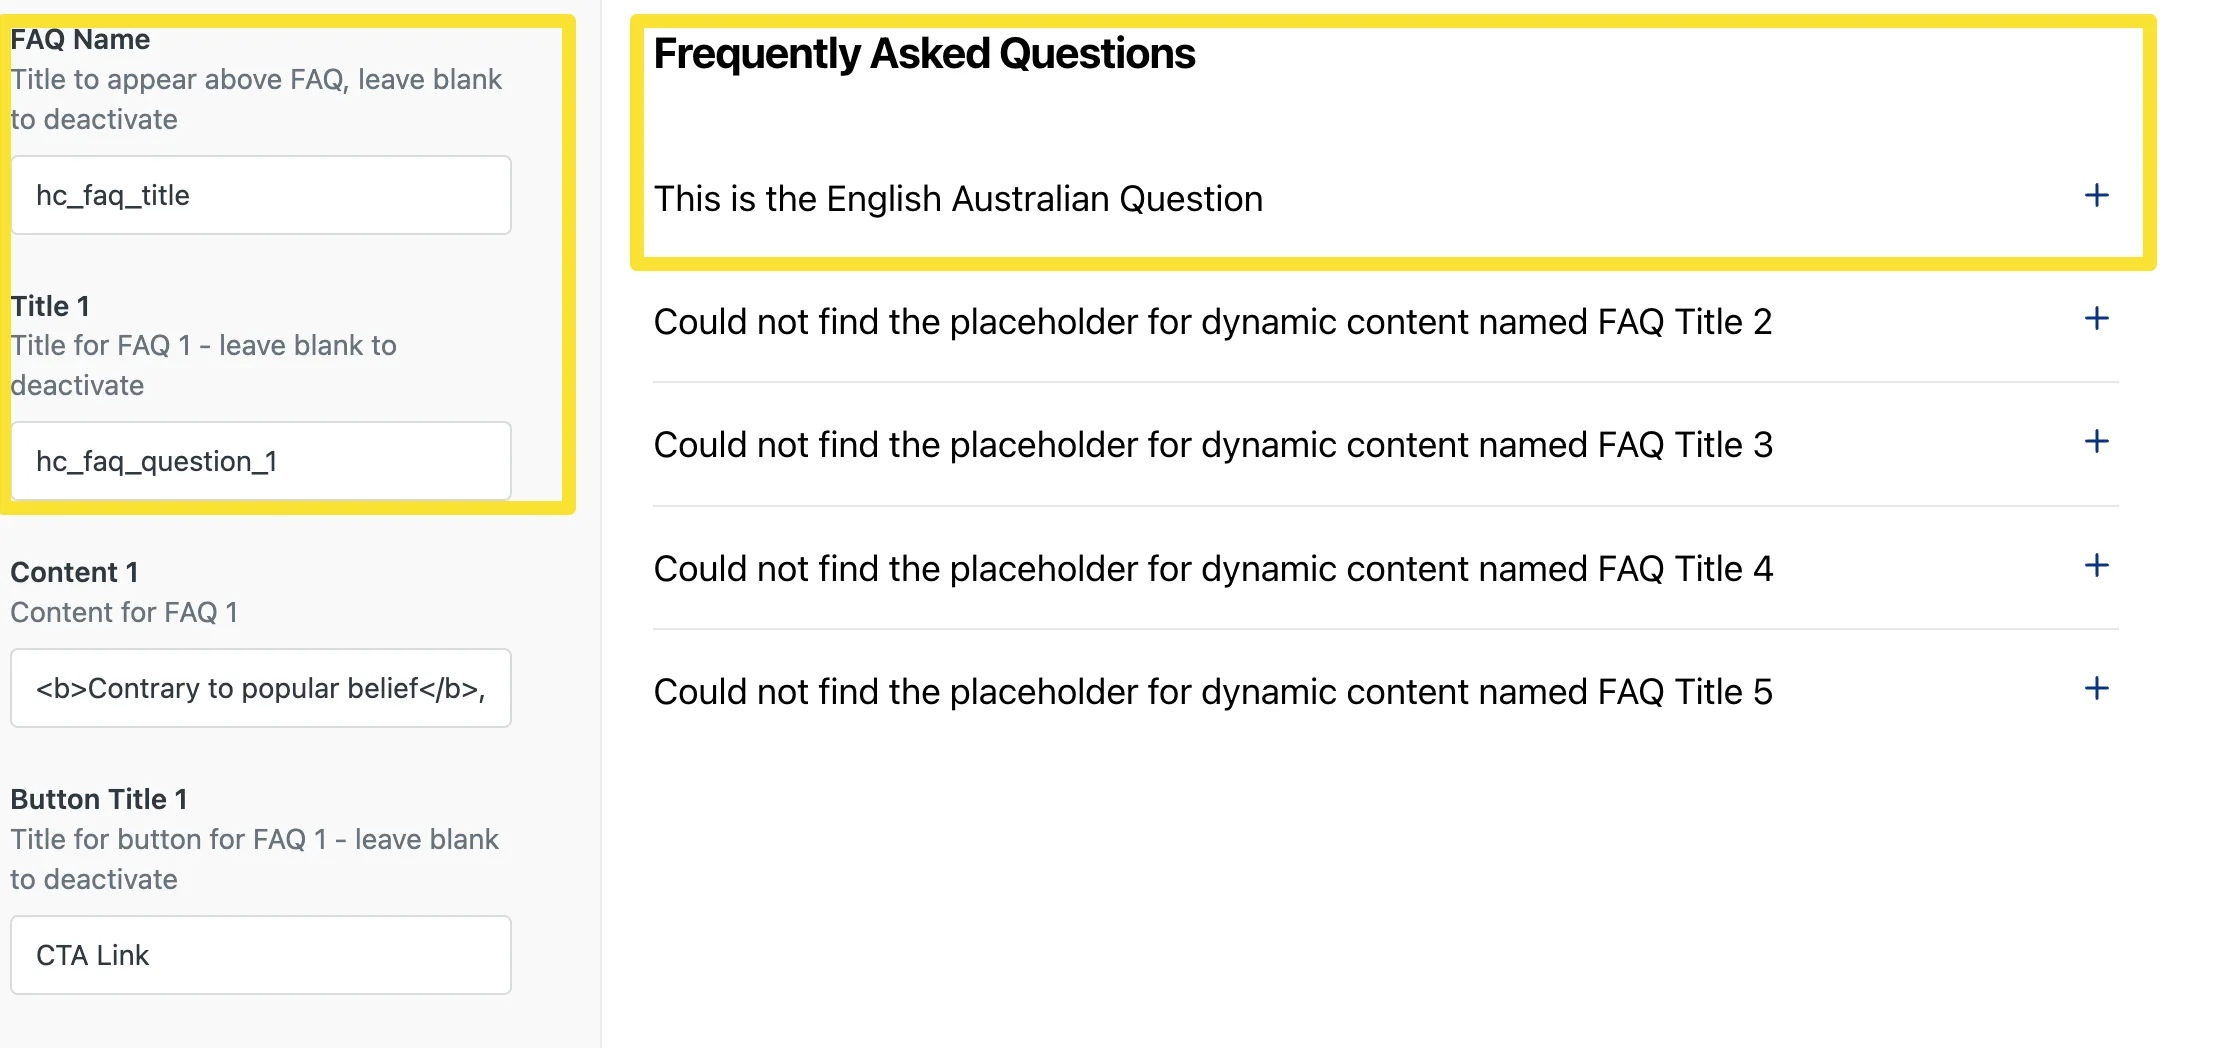Click the 'Button Title 1' field label

[x=99, y=799]
